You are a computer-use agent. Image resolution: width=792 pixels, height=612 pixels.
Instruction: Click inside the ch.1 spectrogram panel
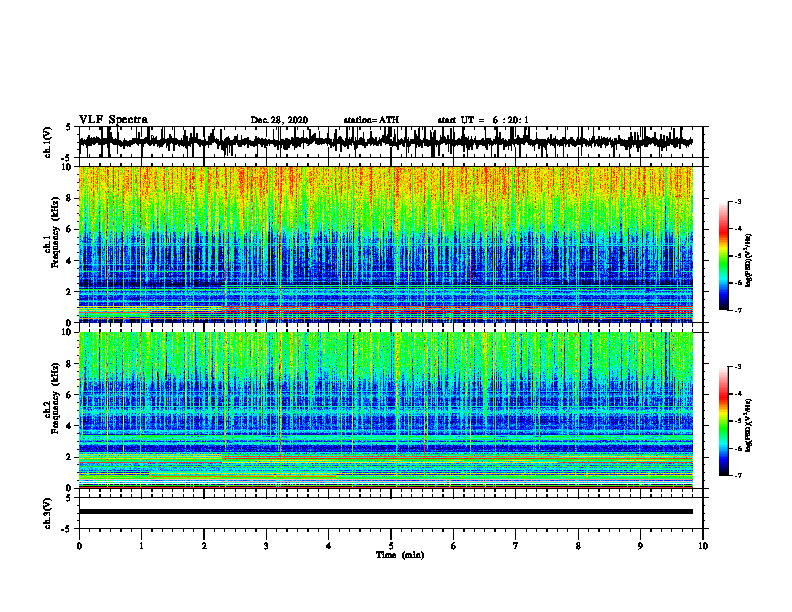tap(385, 244)
